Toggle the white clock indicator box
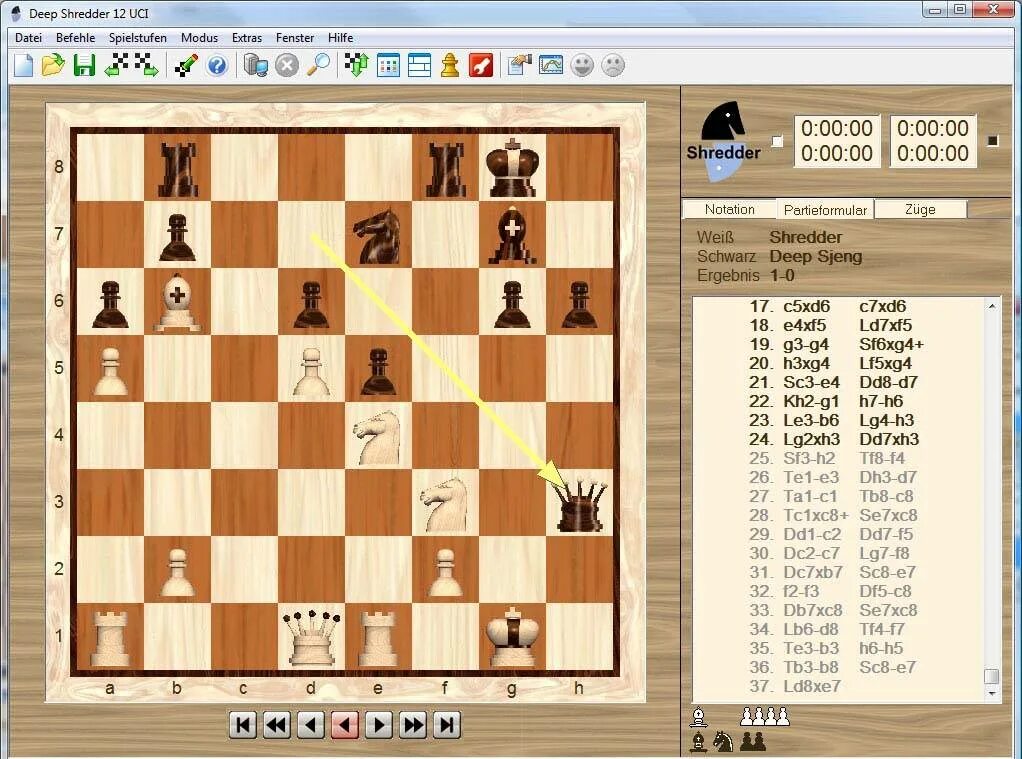Viewport: 1022px width, 759px height. coord(777,141)
